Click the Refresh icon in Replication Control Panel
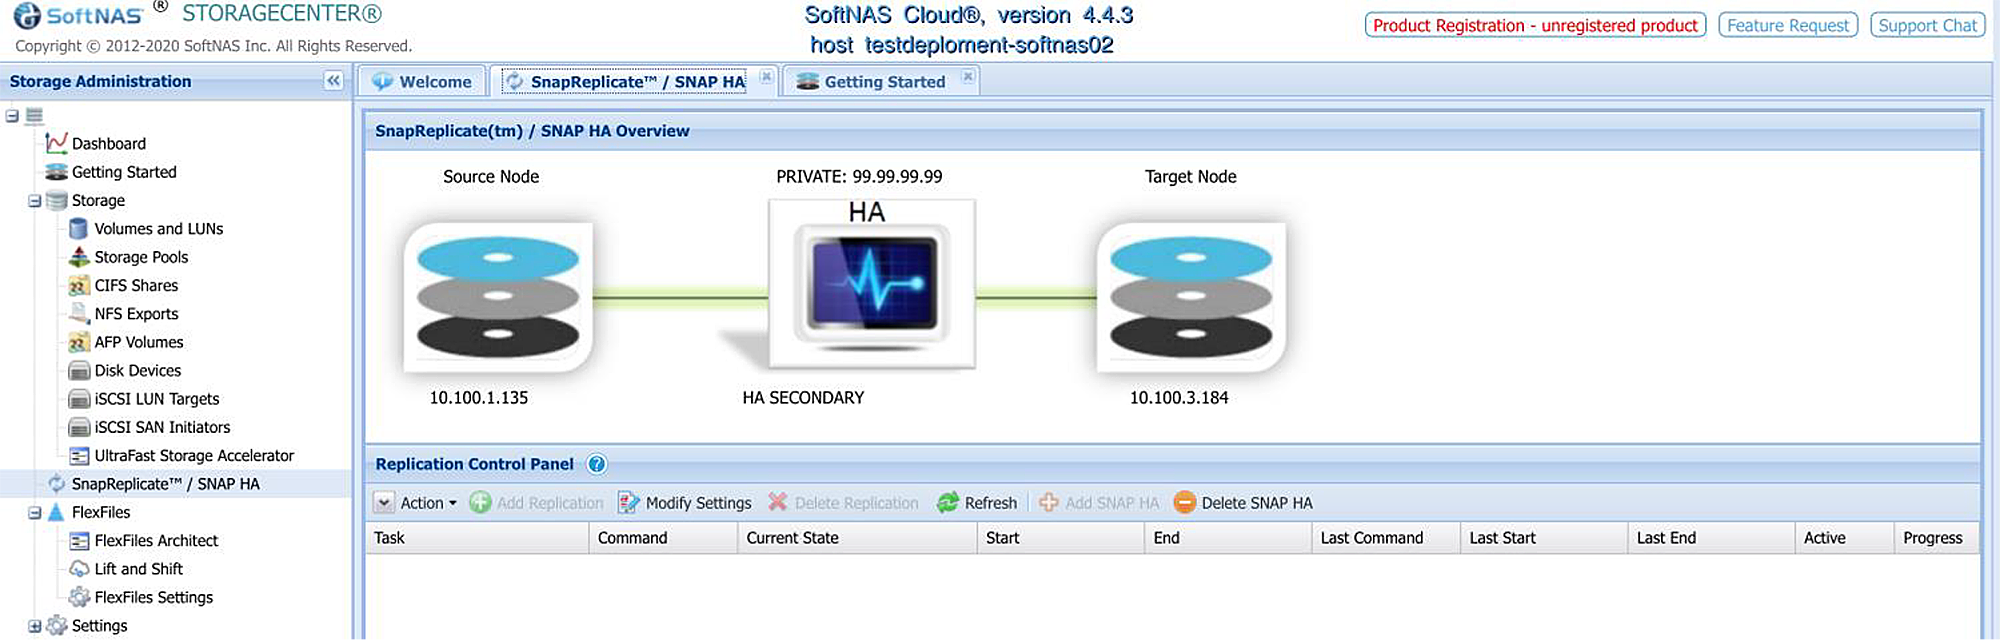2000x640 pixels. point(947,503)
